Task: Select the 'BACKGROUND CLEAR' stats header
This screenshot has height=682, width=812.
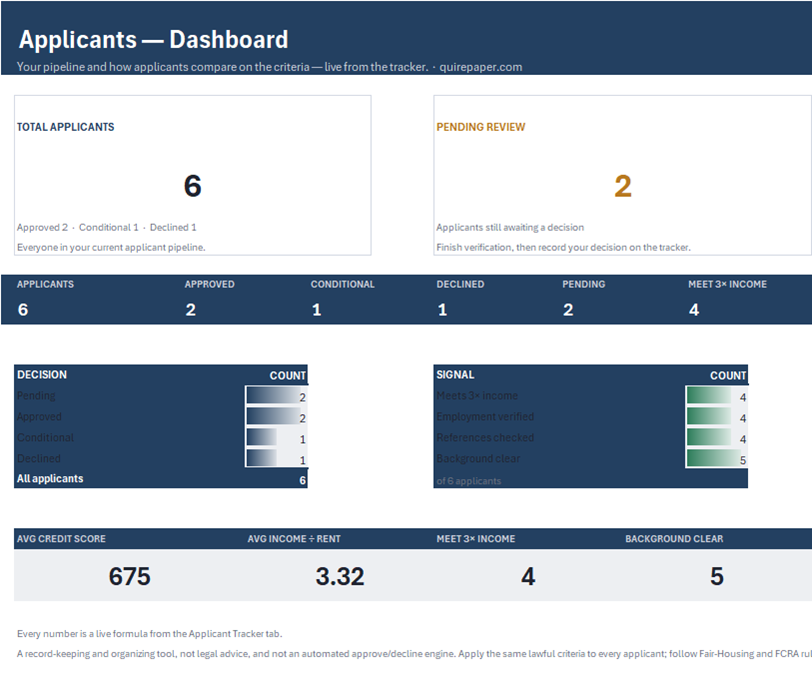Action: pyautogui.click(x=674, y=539)
